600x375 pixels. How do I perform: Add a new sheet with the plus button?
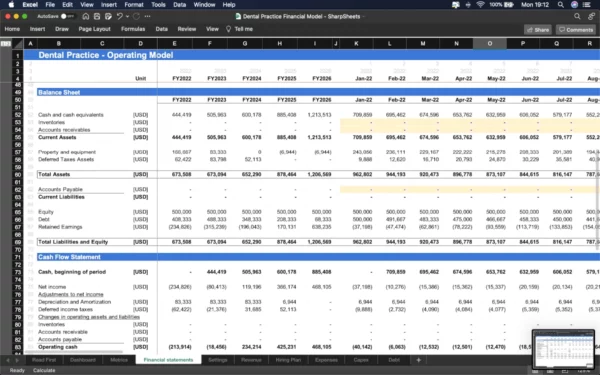(418, 360)
